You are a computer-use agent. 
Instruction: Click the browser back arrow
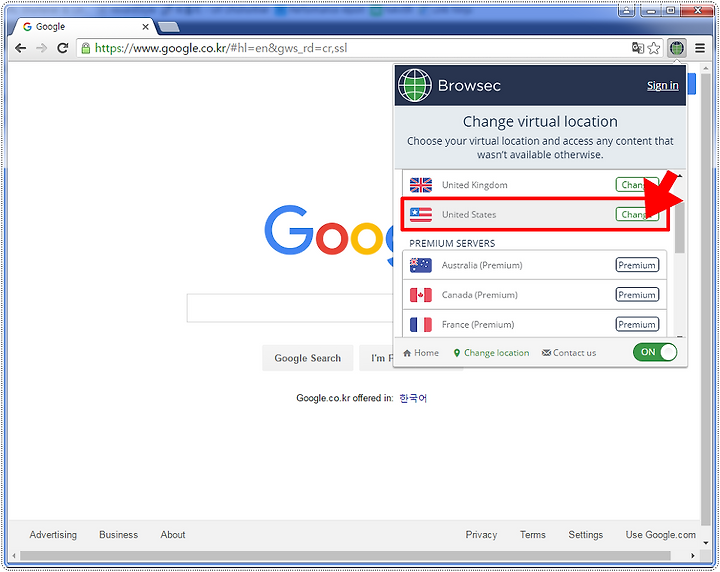(x=20, y=48)
